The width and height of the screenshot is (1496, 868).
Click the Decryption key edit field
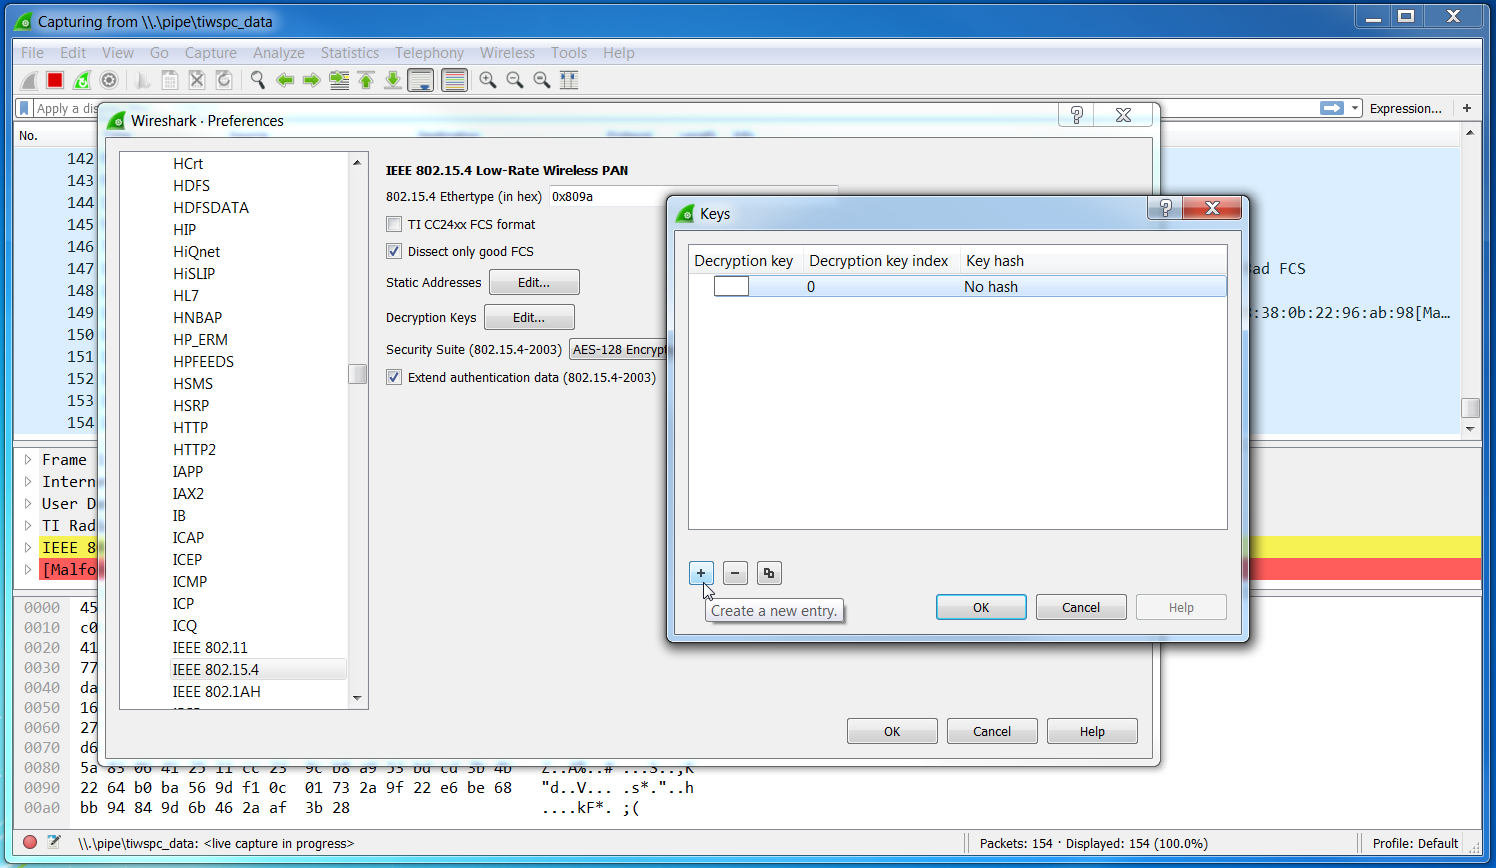(x=731, y=286)
